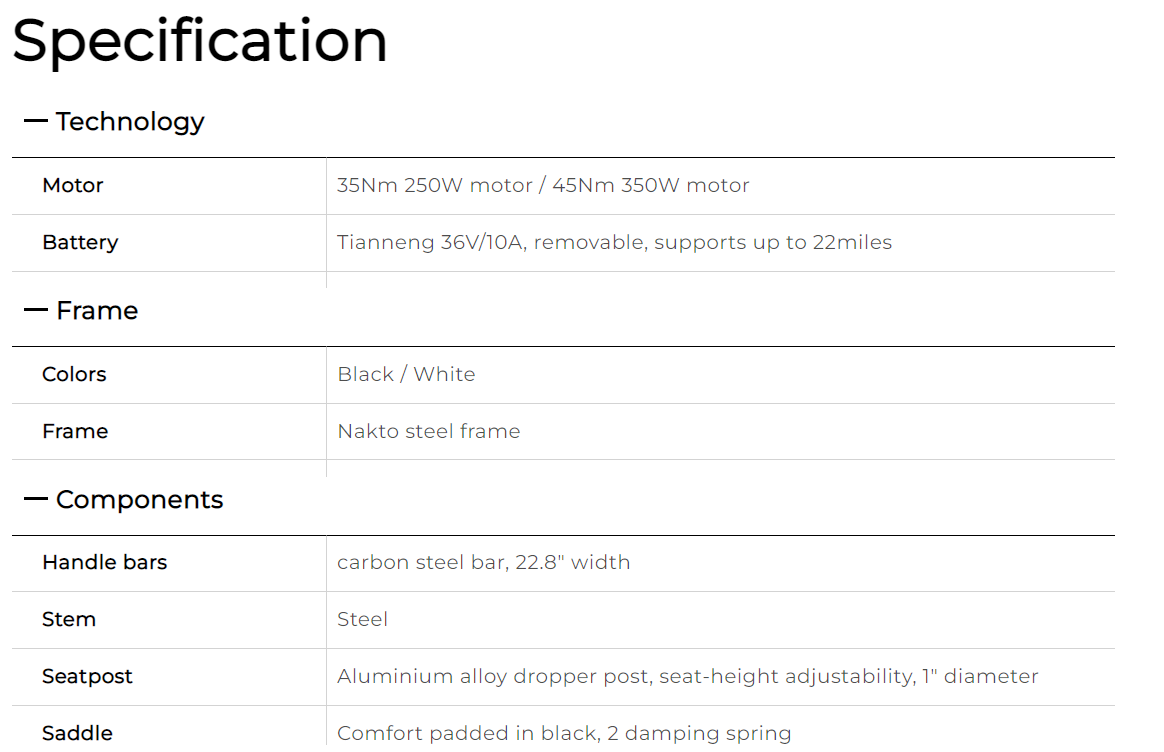The height and width of the screenshot is (752, 1164).
Task: Click the carbon steel bar handlebar value
Action: (x=483, y=562)
